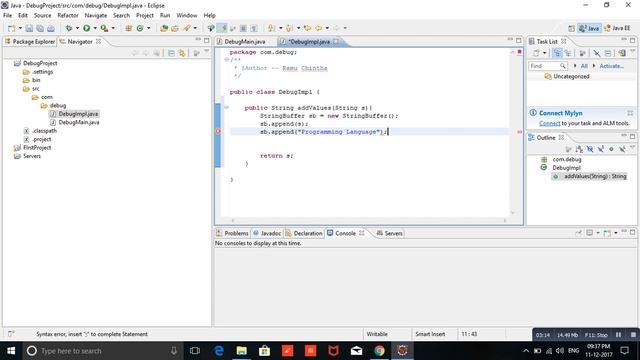Open the Search dropdown arrow
Viewport: 640px width, 360px height.
pos(195,28)
